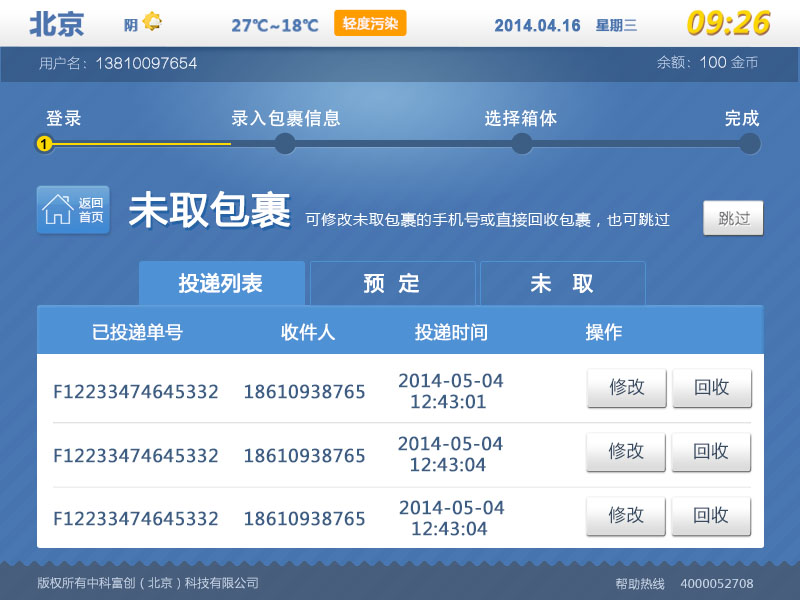Open the 预定 tab
The width and height of the screenshot is (800, 600).
(393, 283)
